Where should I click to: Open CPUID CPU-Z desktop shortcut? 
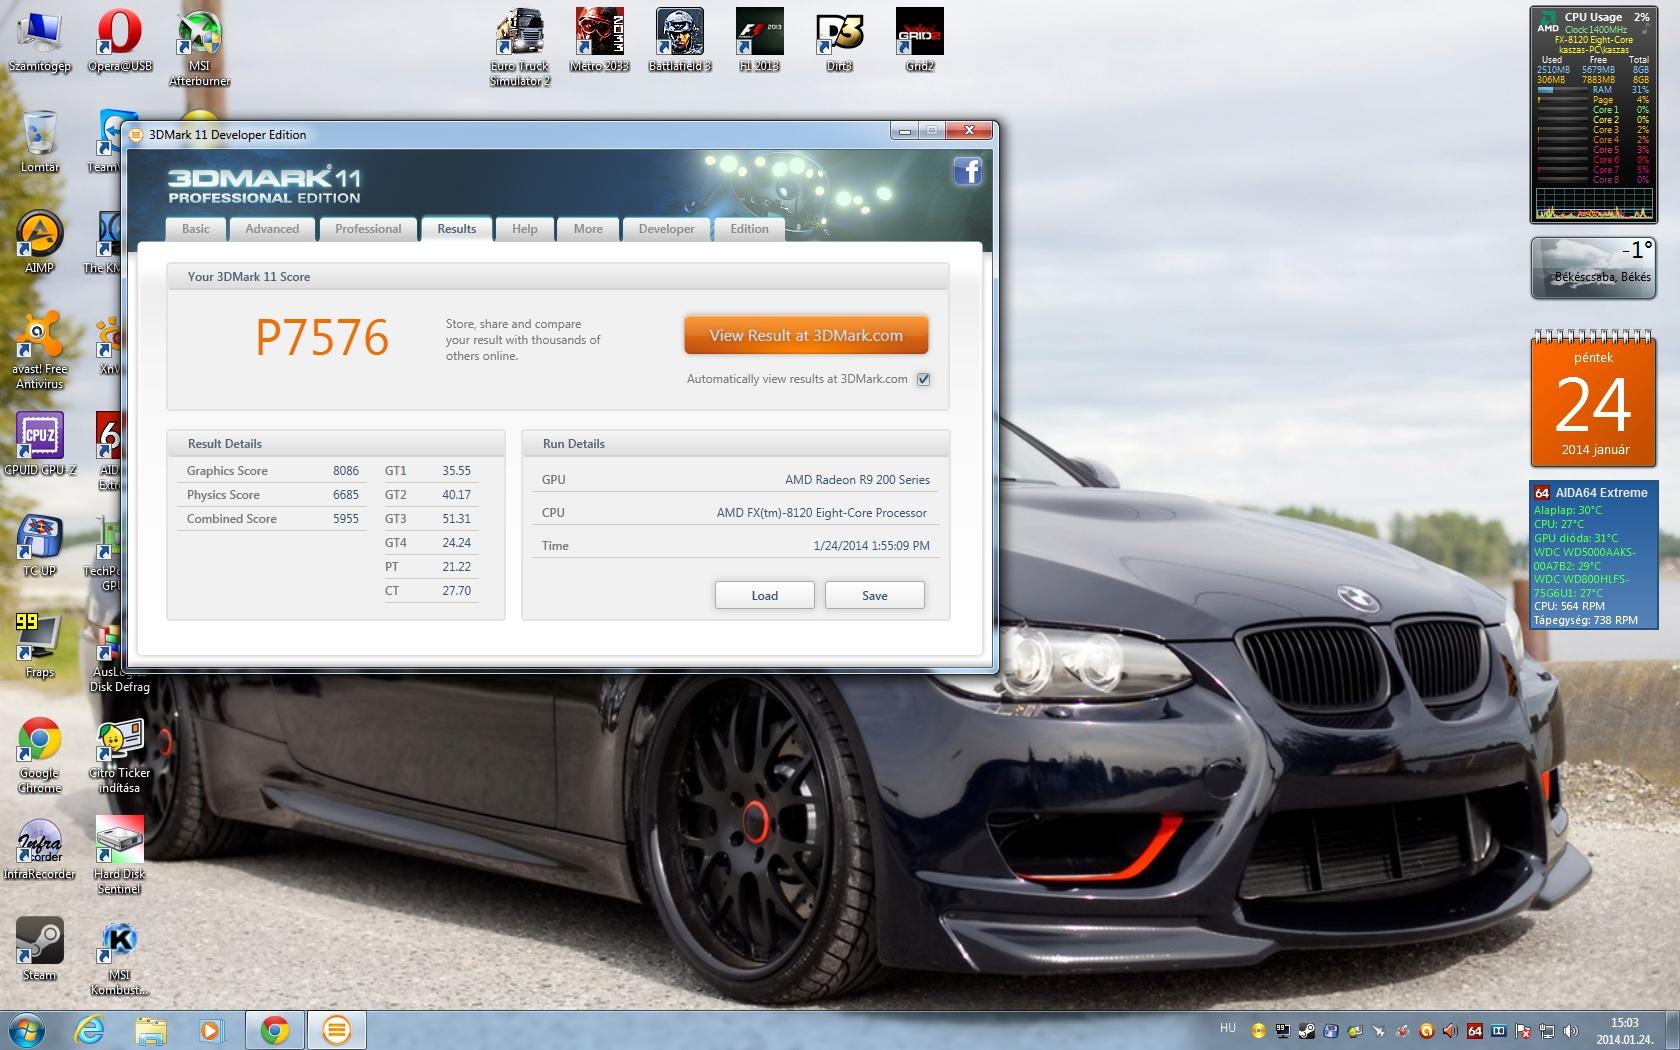click(40, 444)
